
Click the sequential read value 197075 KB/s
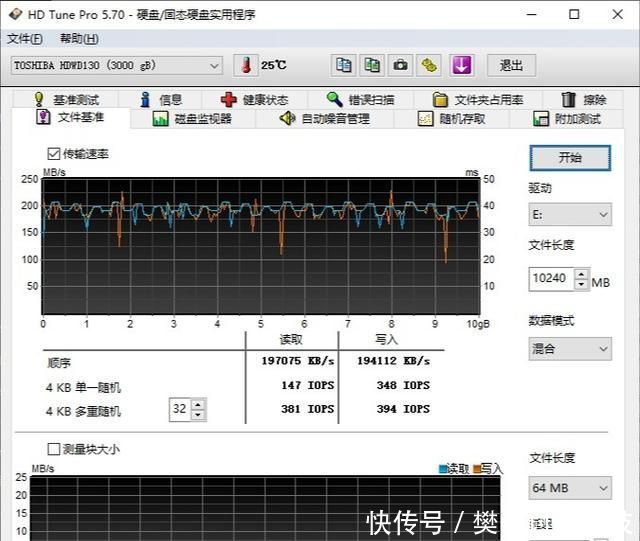point(298,361)
